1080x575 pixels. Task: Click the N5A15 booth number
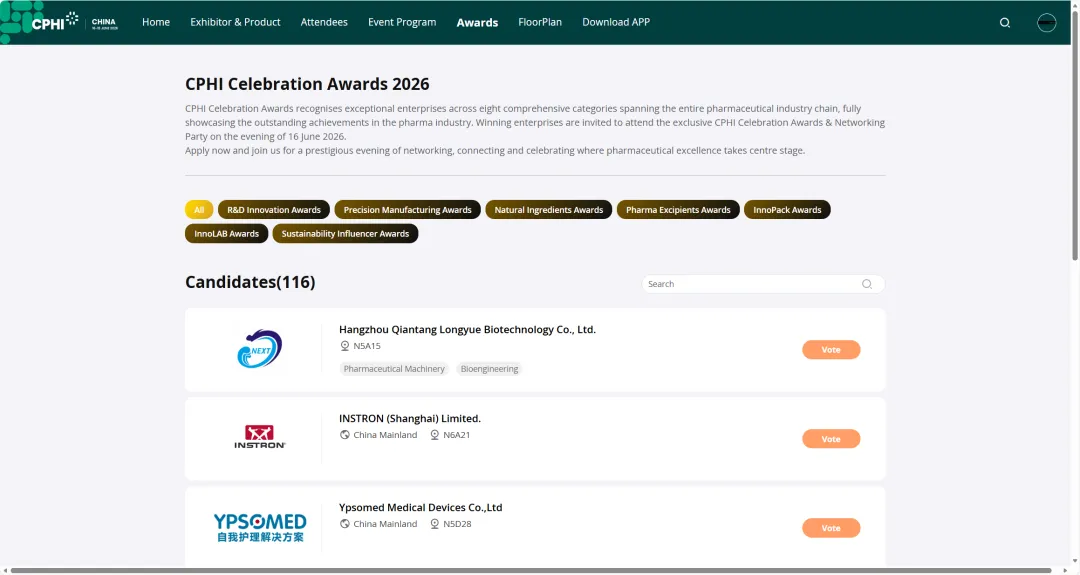[366, 346]
